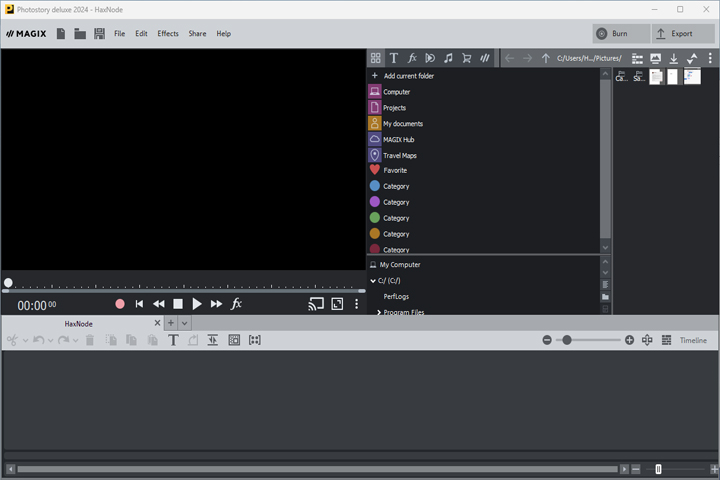Click the Export button
The image size is (720, 480).
[x=683, y=34]
